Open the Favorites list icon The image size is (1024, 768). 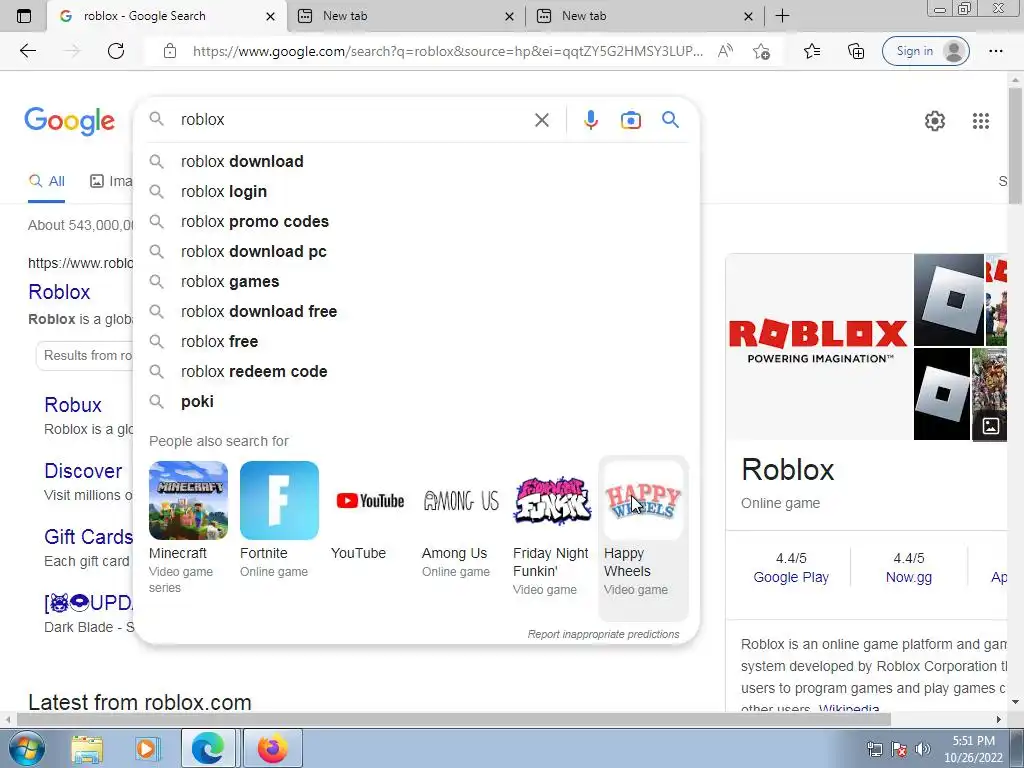pyautogui.click(x=812, y=51)
